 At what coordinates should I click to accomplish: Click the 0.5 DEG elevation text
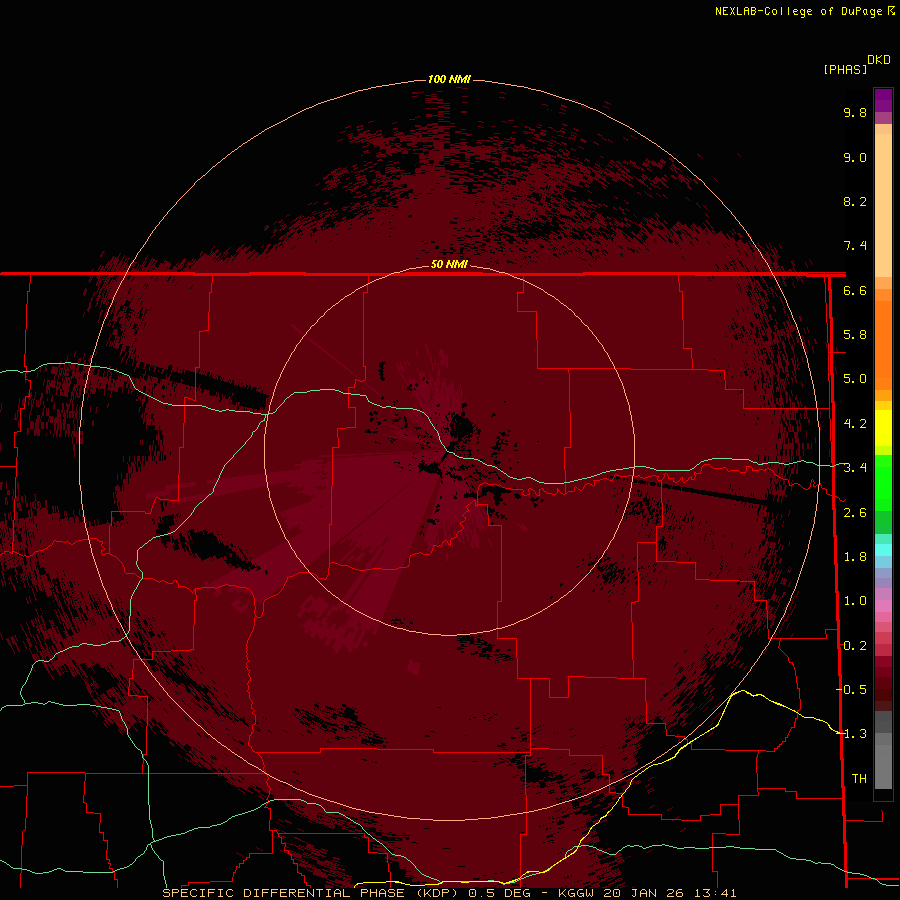[x=499, y=893]
